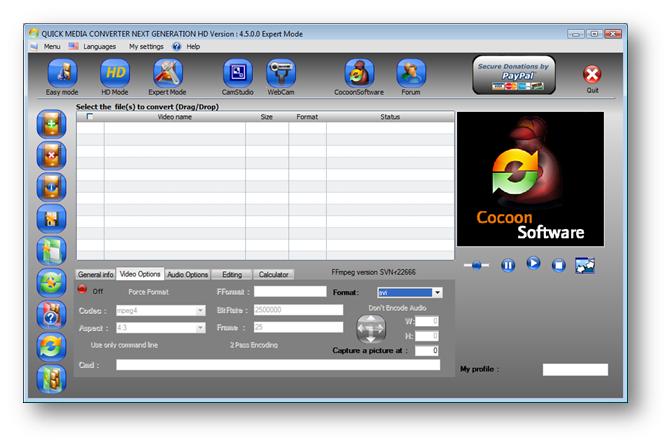Enable the Force Format option

[148, 292]
